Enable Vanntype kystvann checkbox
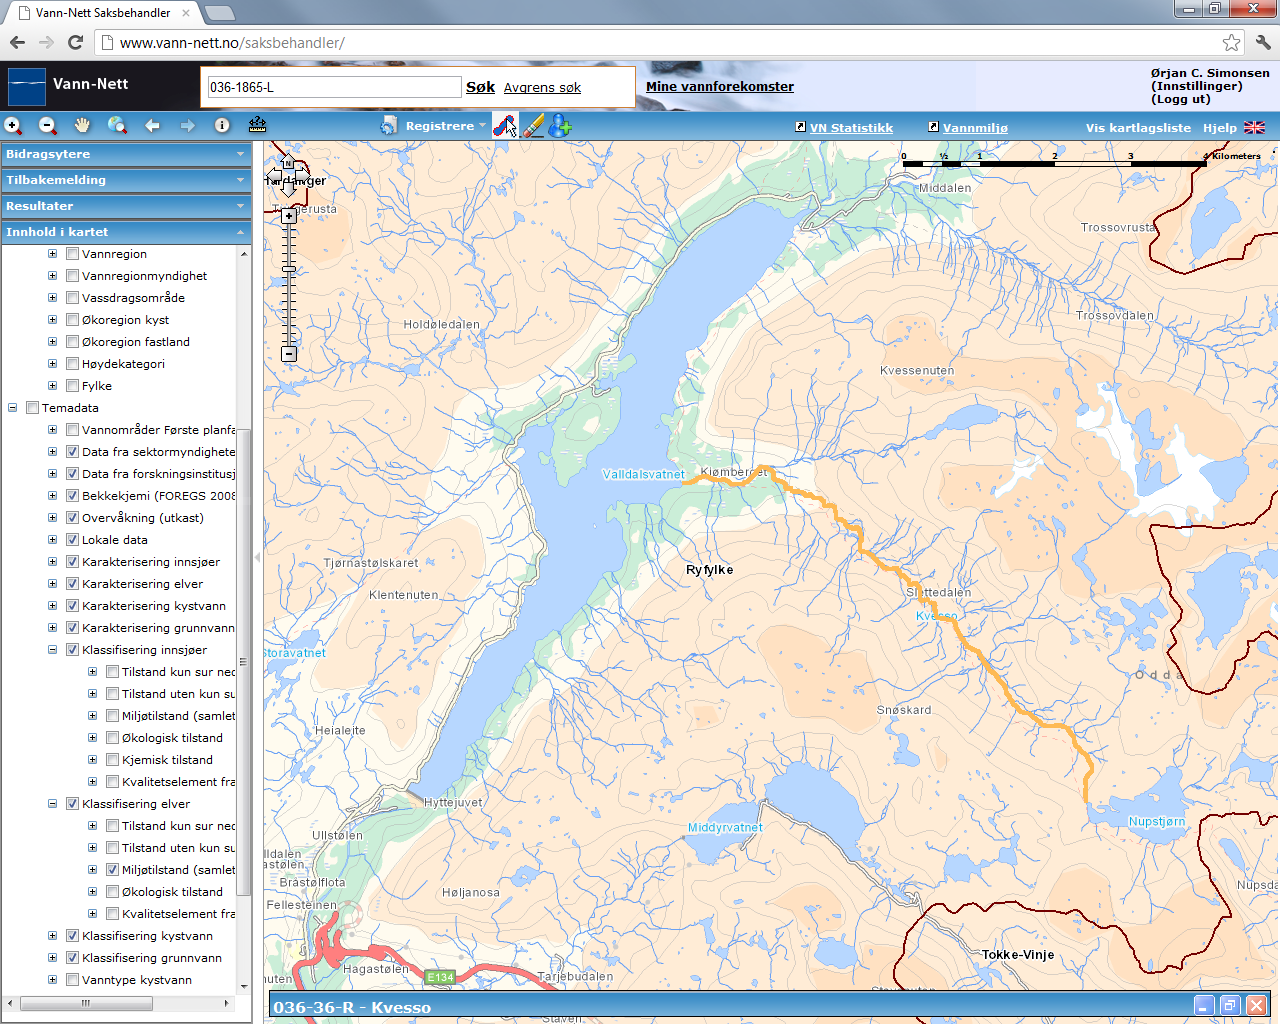 72,980
